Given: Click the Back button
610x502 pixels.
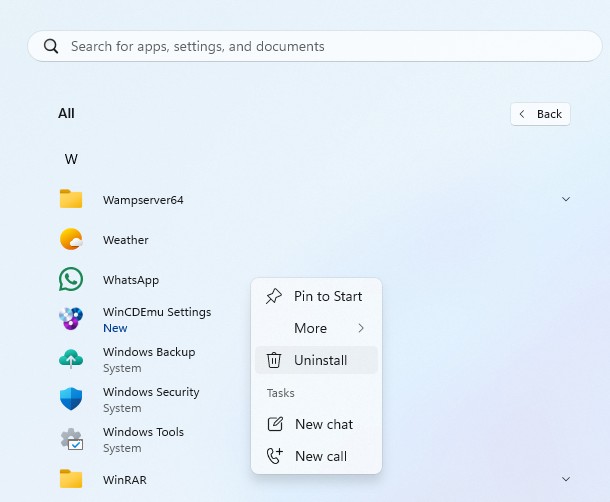Looking at the screenshot, I should [x=540, y=114].
